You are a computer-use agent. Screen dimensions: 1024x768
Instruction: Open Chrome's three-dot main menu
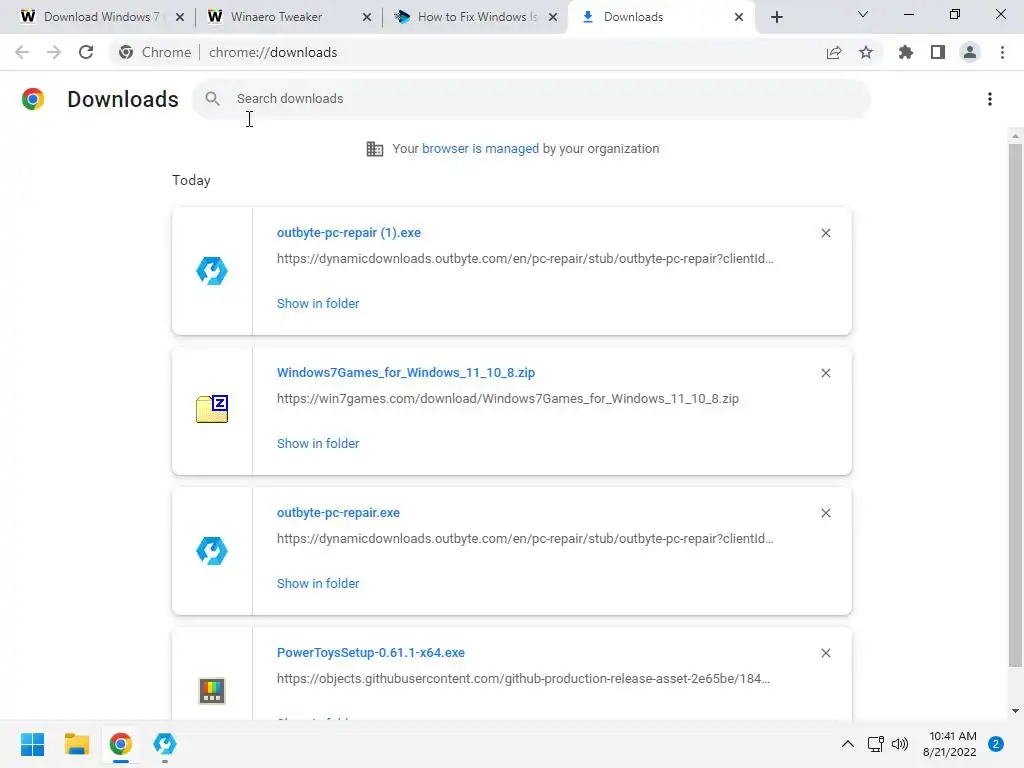point(1002,52)
